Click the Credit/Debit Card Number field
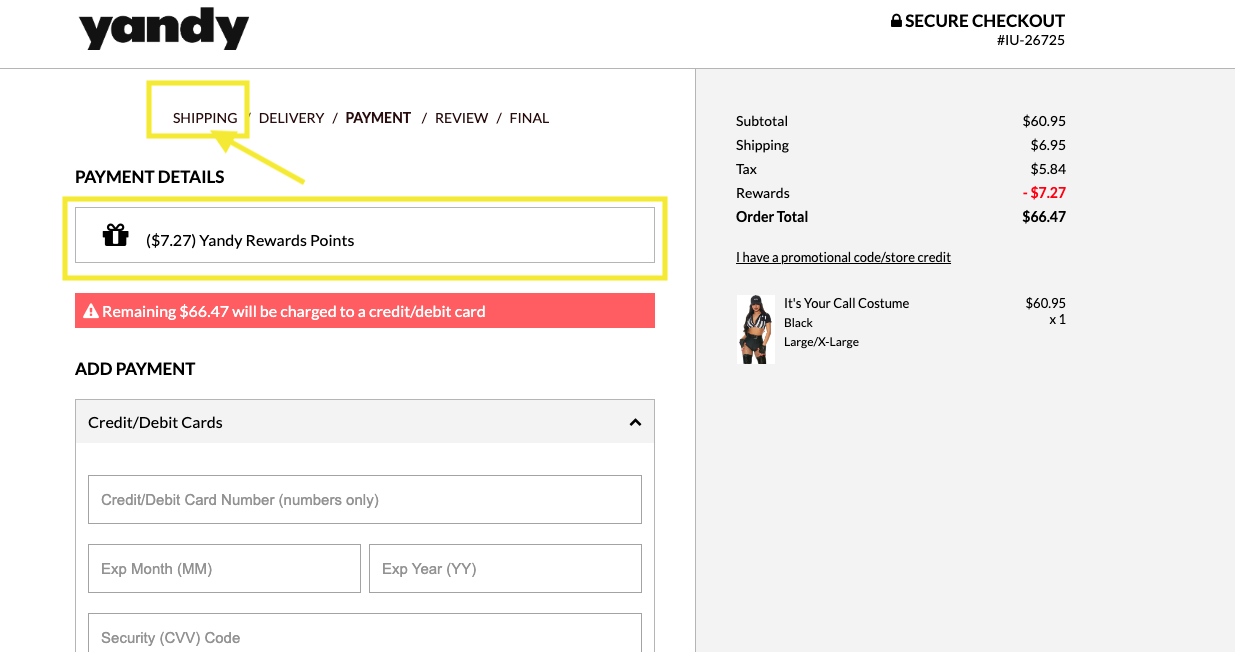Image resolution: width=1235 pixels, height=652 pixels. [365, 499]
